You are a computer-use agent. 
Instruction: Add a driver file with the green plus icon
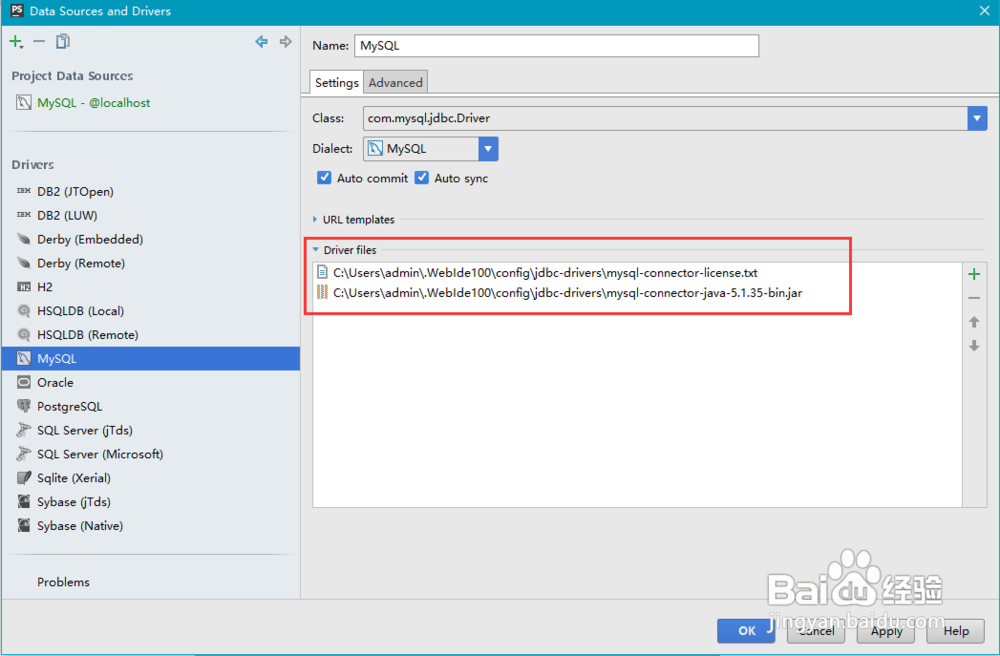point(975,273)
